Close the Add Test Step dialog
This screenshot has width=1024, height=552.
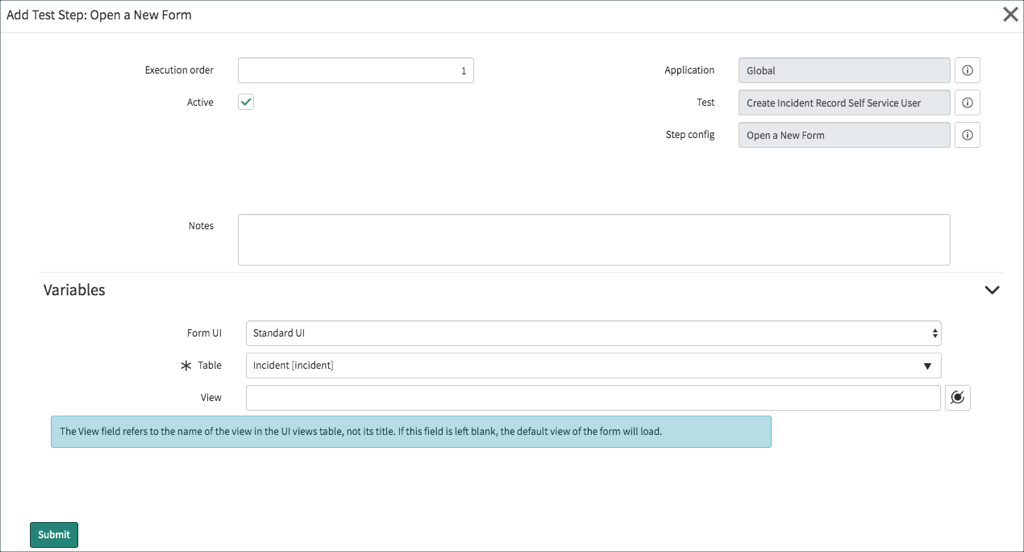pos(1010,14)
